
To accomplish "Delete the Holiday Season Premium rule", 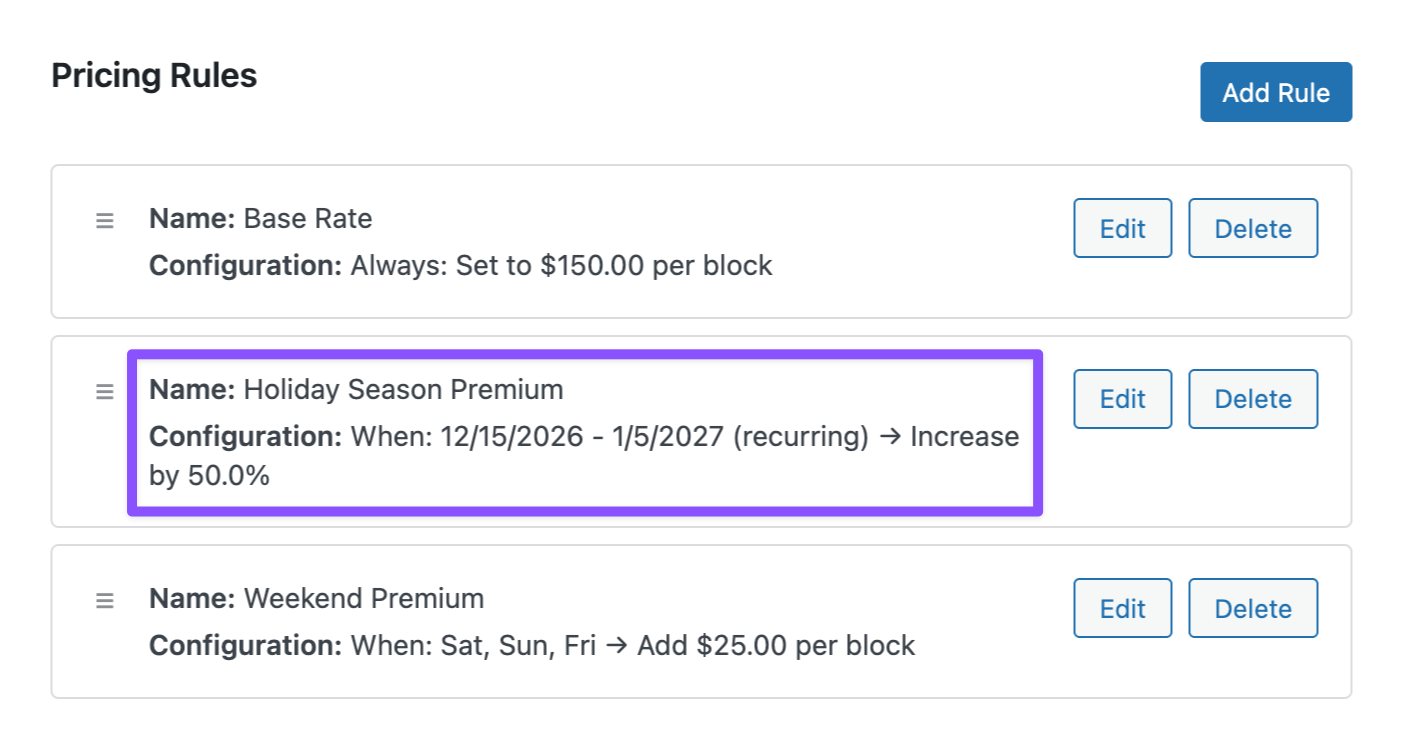I will [1252, 399].
